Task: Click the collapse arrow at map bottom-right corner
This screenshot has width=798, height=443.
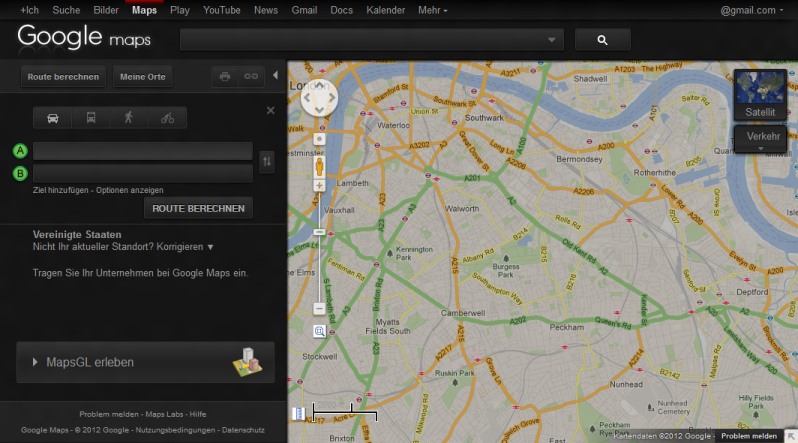Action: click(x=790, y=436)
